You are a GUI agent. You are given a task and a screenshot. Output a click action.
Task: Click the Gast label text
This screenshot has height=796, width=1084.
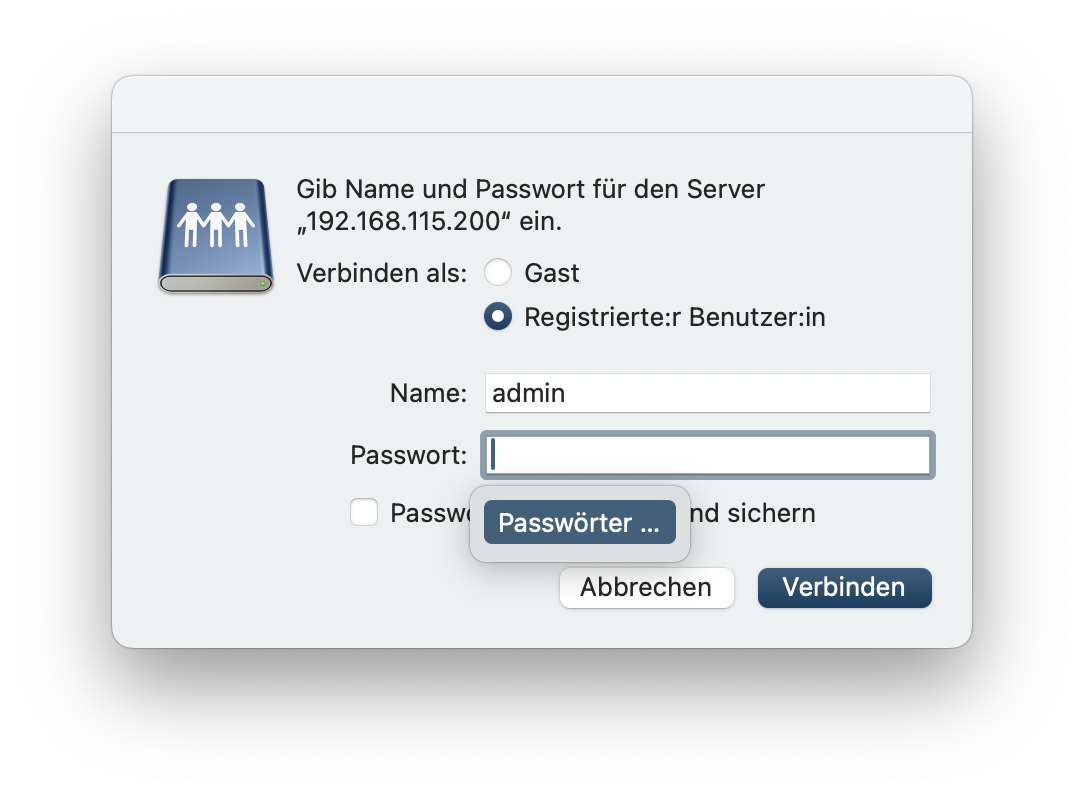pyautogui.click(x=551, y=273)
